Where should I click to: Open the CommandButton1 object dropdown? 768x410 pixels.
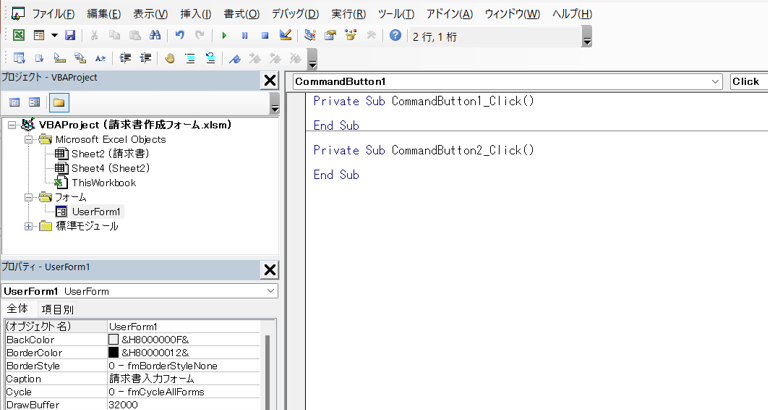[x=714, y=81]
